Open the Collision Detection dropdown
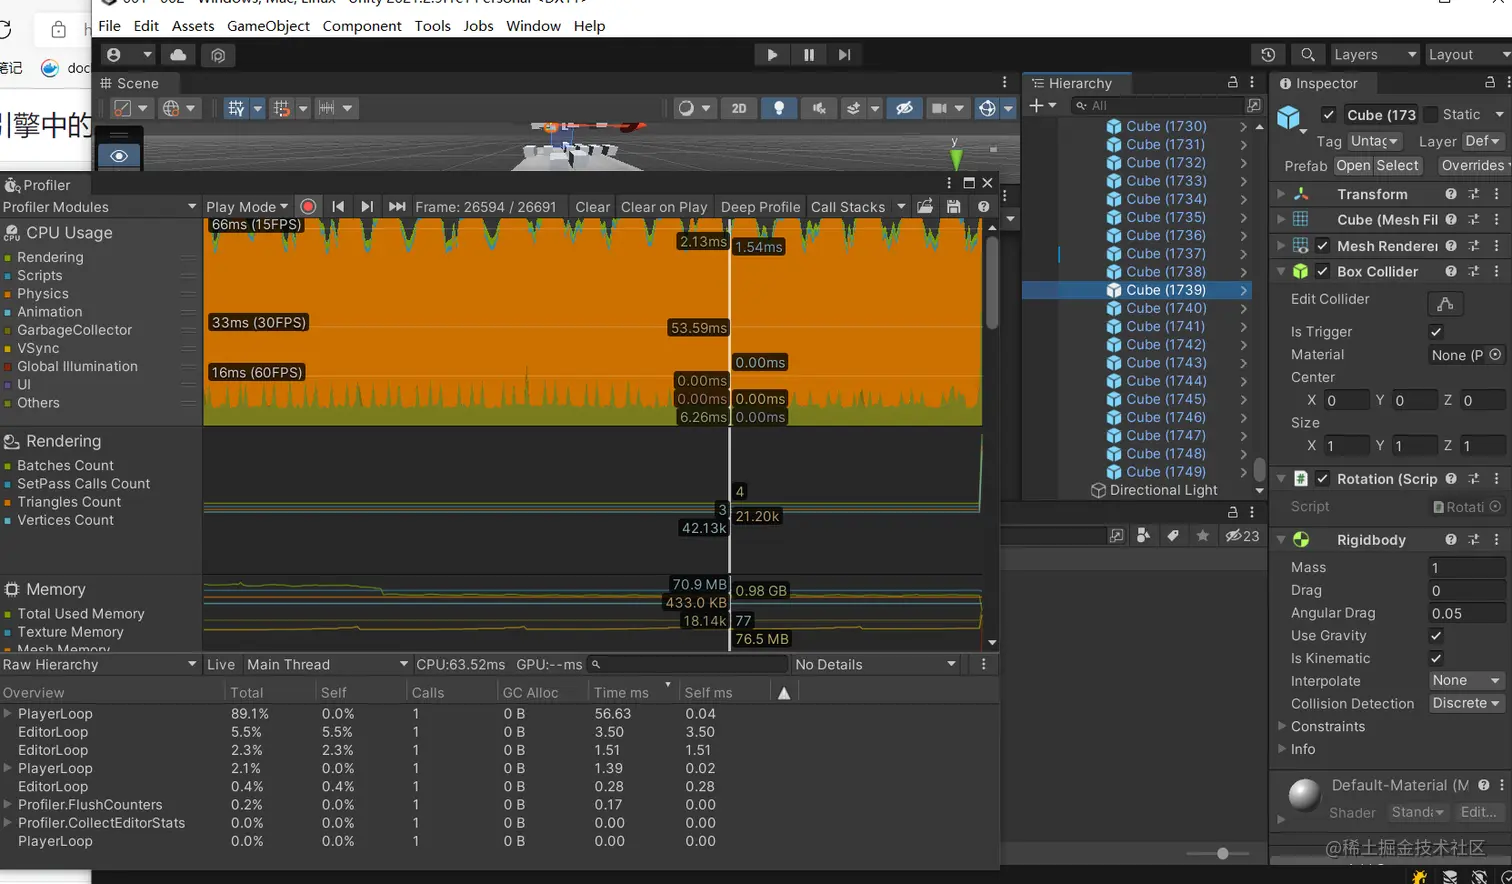 click(1466, 704)
